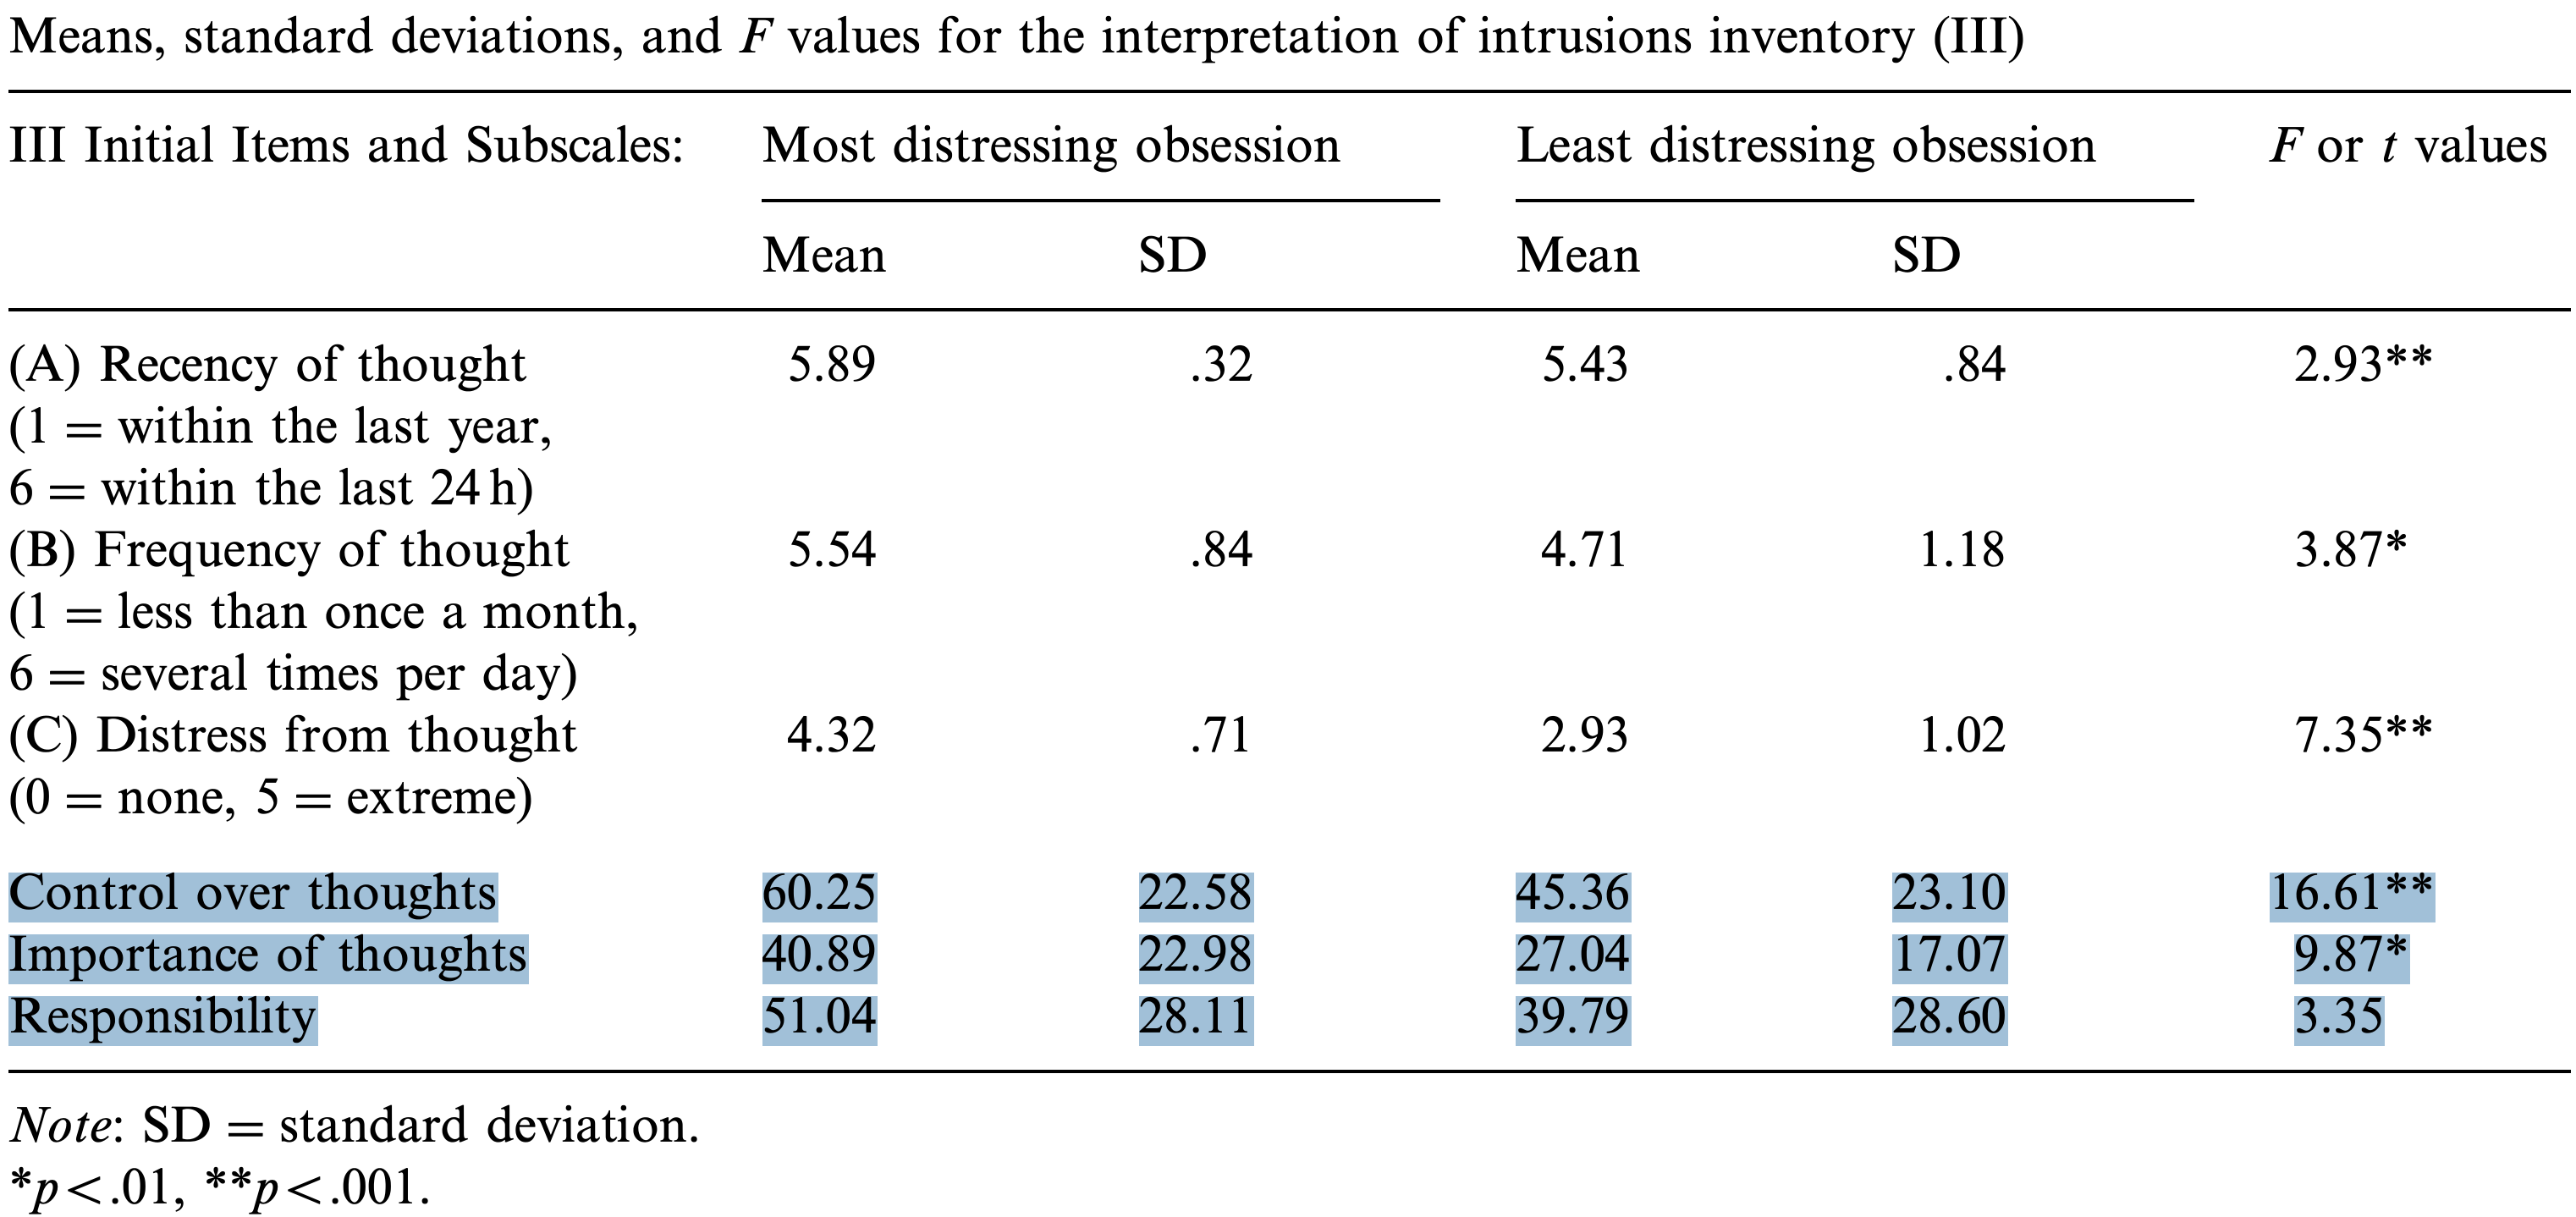The width and height of the screenshot is (2576, 1217).
Task: Click the '(C) Distress from thought' row label
Action: [x=293, y=736]
